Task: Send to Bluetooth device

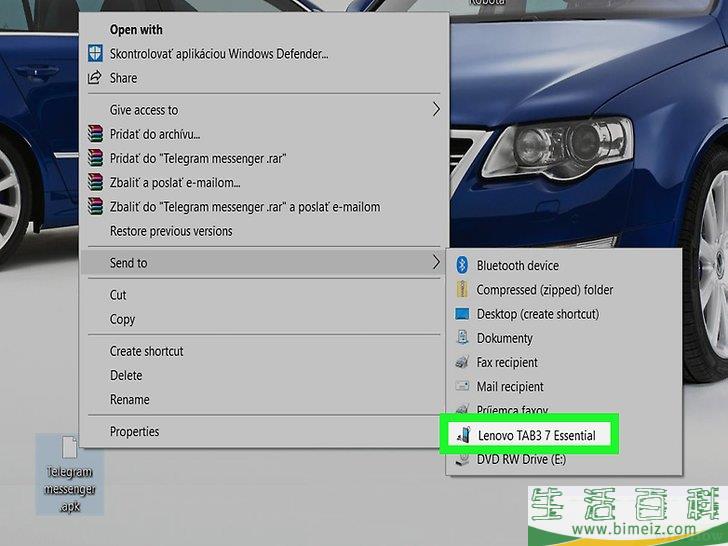Action: pos(564,265)
